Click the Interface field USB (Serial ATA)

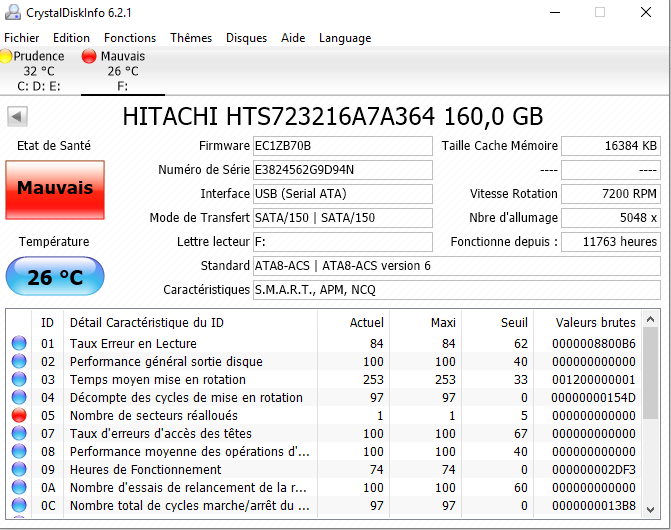point(343,194)
